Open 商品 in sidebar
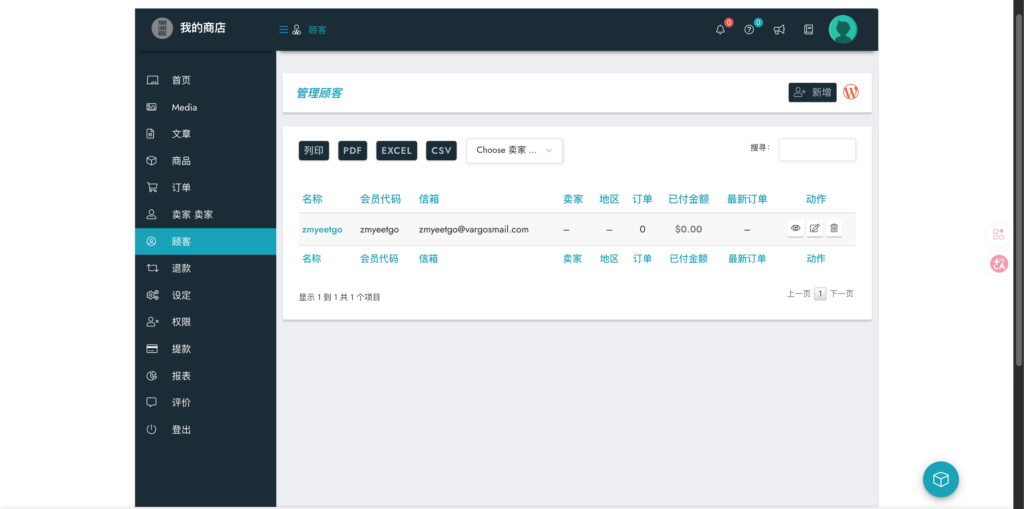Viewport: 1024px width, 509px height. point(205,161)
